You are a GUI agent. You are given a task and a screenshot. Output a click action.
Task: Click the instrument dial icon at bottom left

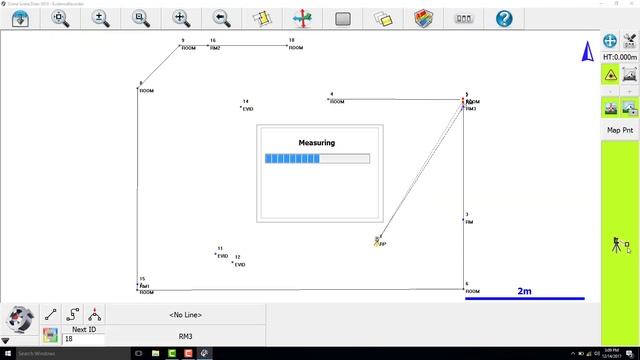[20, 319]
